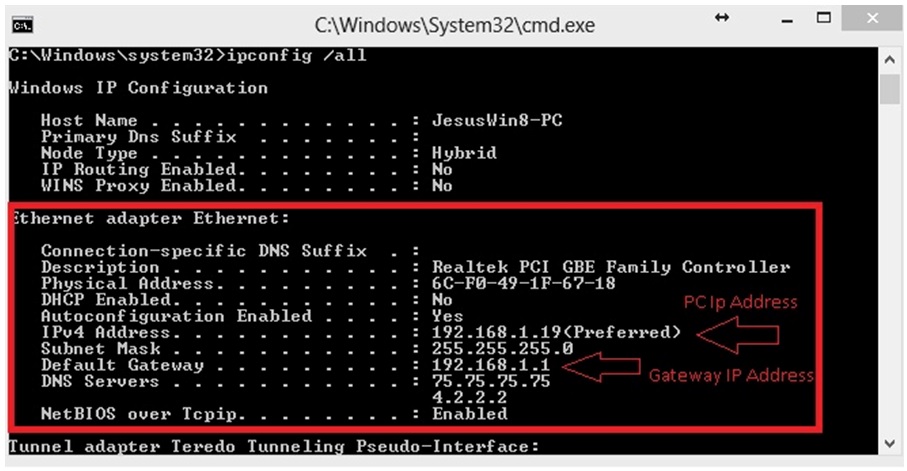
Task: Click the Physical Address 6C-F0-49-1F-67-18
Action: 523,284
